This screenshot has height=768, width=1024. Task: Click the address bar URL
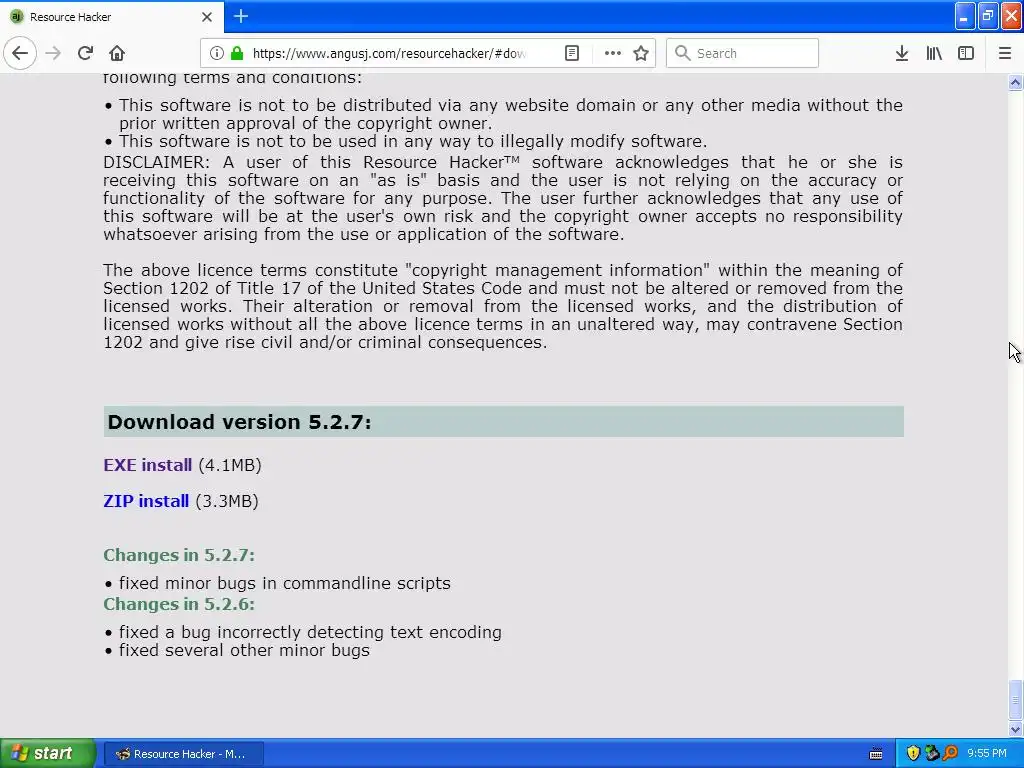[389, 53]
